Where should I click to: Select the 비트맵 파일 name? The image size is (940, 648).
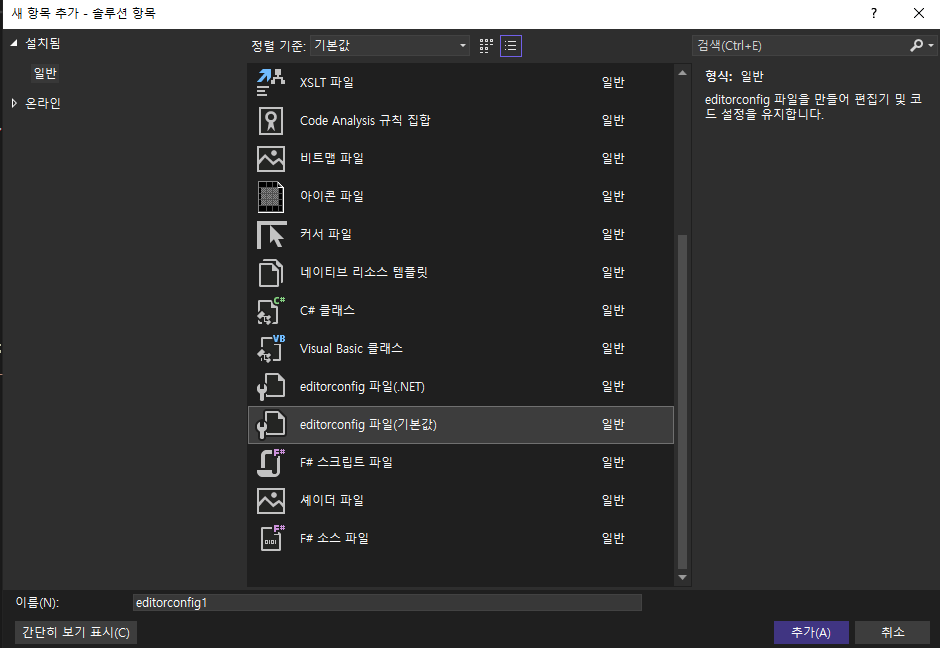tap(332, 158)
